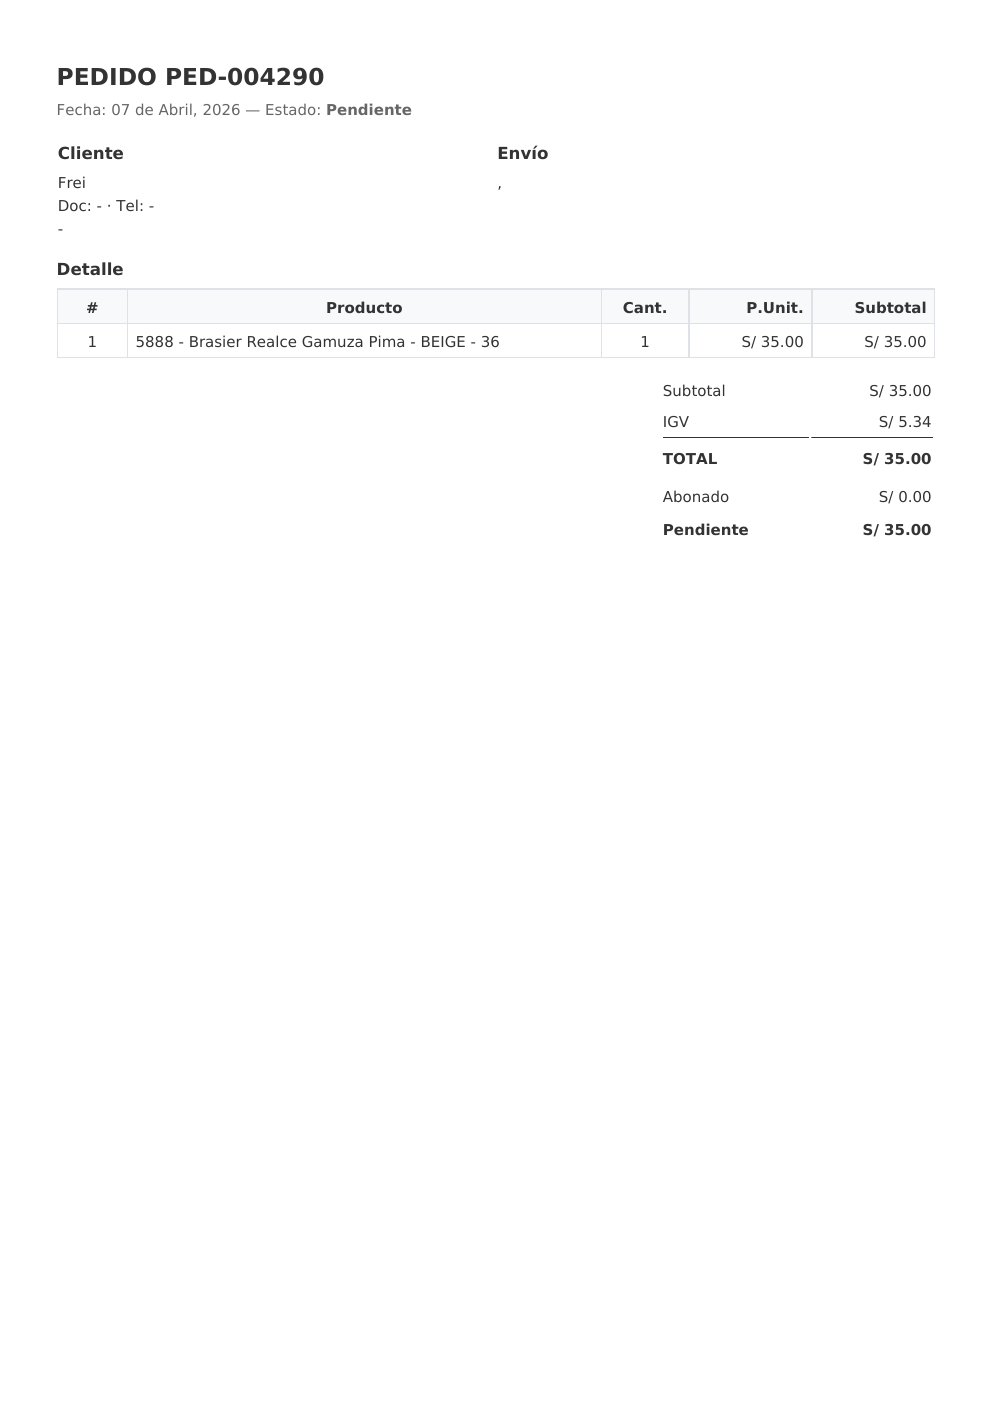Click the PEDIDO PED-004290 title
Screen dimensions: 993x1404
pos(190,77)
